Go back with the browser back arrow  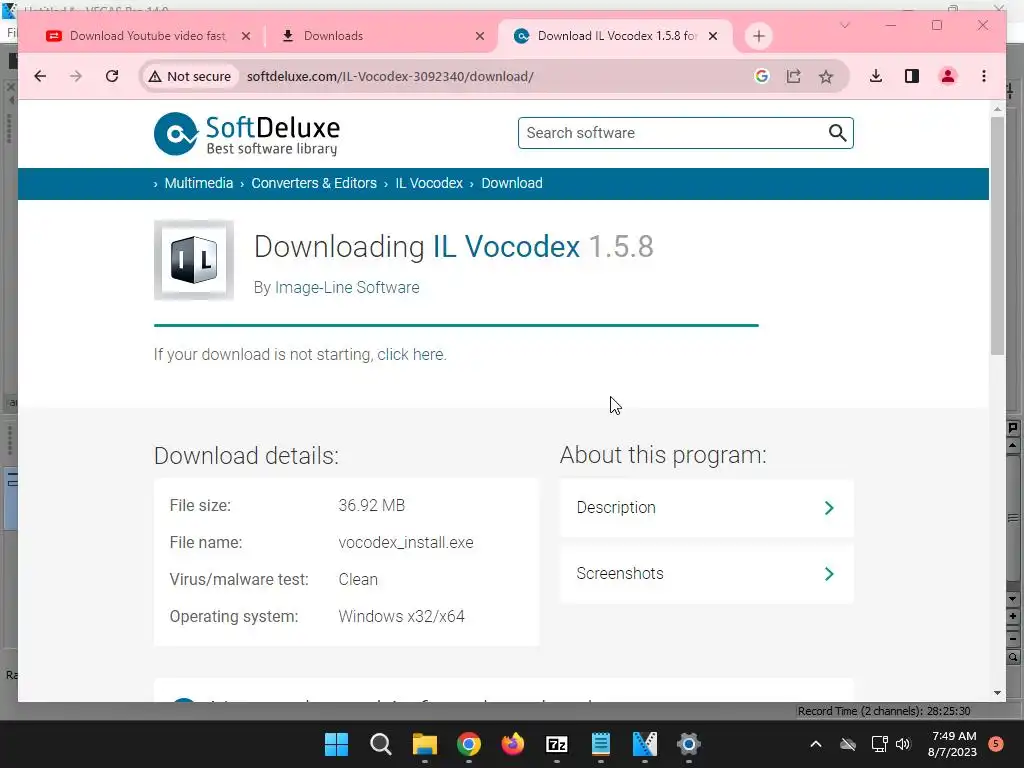pyautogui.click(x=40, y=76)
